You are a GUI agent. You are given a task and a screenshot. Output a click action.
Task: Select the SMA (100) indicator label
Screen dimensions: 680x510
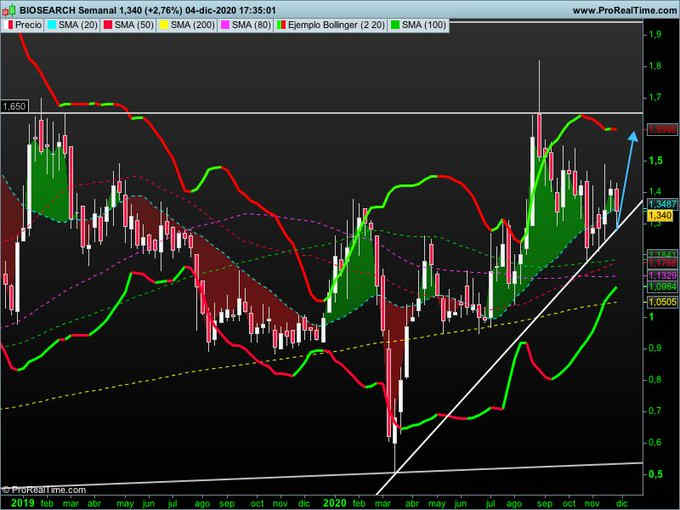[x=424, y=25]
